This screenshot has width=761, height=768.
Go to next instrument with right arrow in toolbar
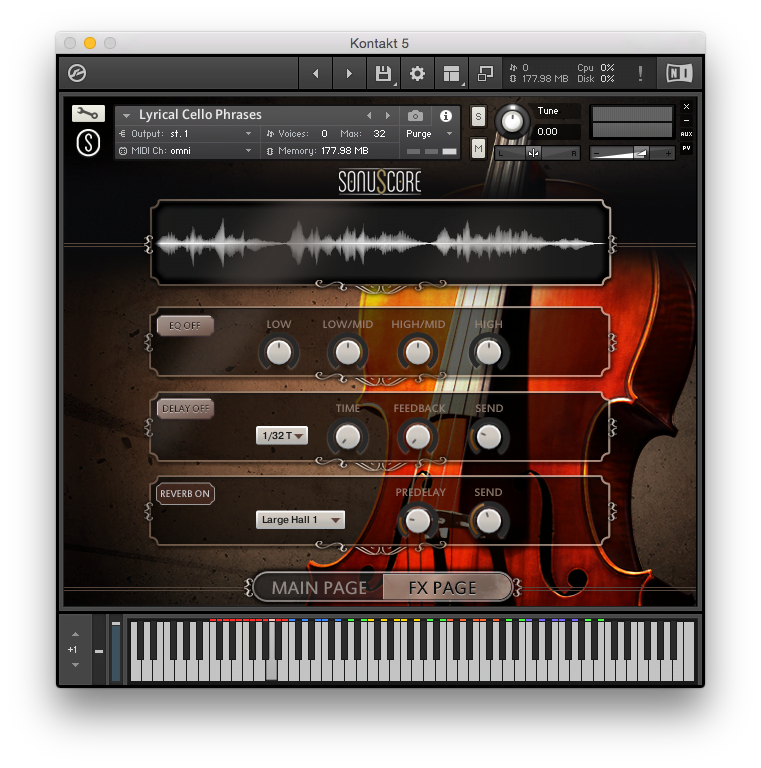point(349,73)
